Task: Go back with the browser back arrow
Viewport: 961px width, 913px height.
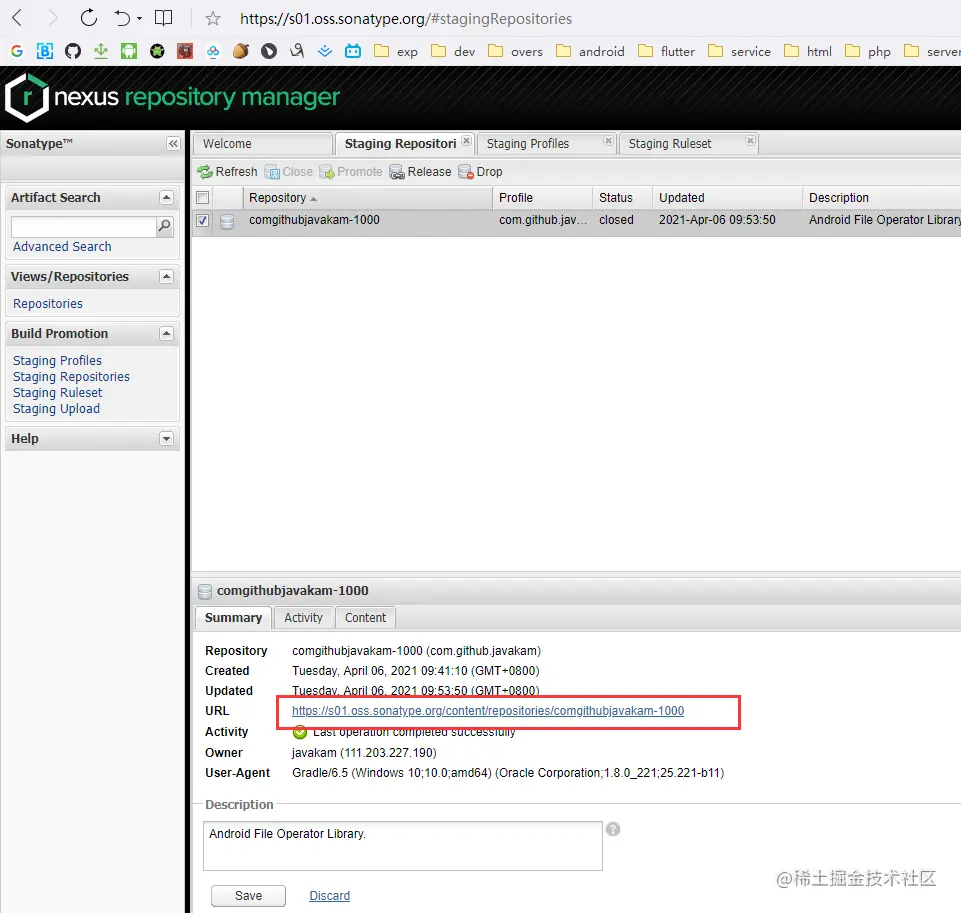Action: (x=18, y=18)
